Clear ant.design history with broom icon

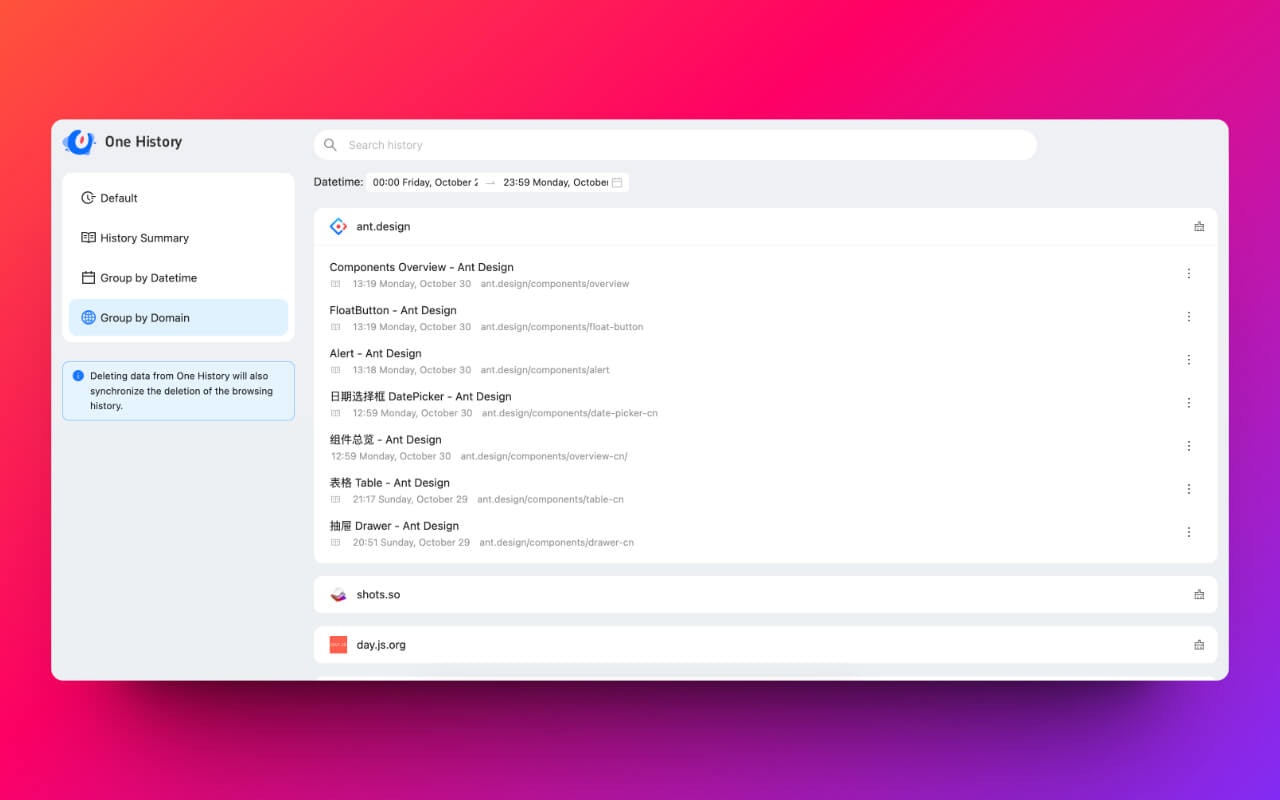click(x=1199, y=227)
